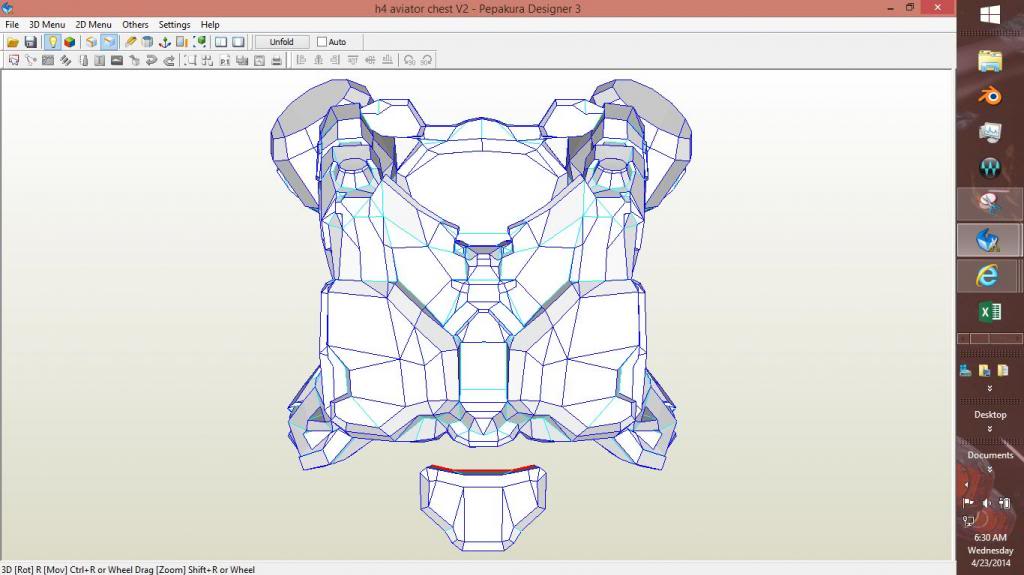Open Internet Explorer from the taskbar
Viewport: 1024px width, 575px height.
click(x=987, y=276)
